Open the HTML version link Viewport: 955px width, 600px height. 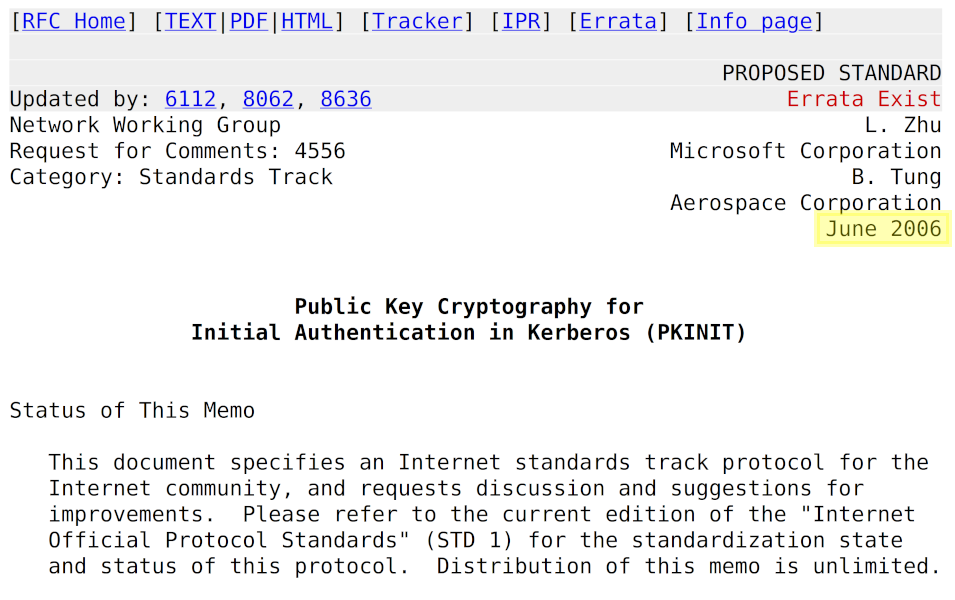click(307, 21)
